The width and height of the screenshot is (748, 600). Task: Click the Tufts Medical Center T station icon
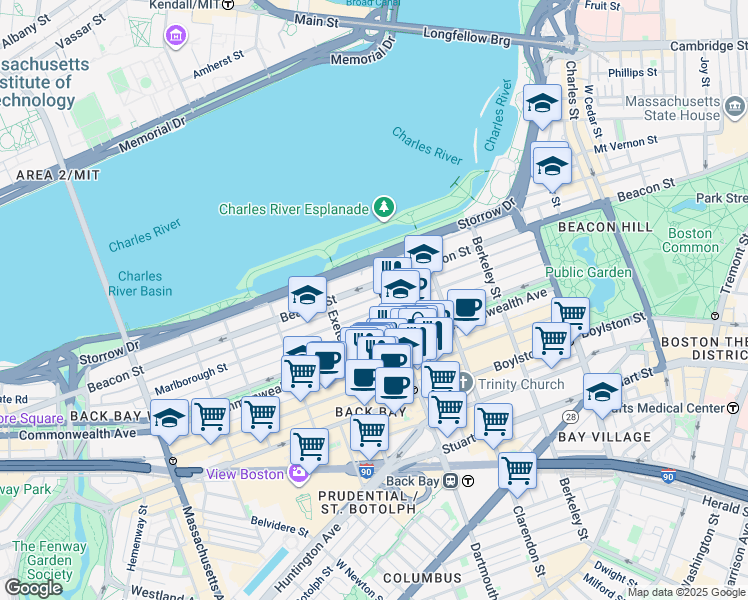[733, 408]
